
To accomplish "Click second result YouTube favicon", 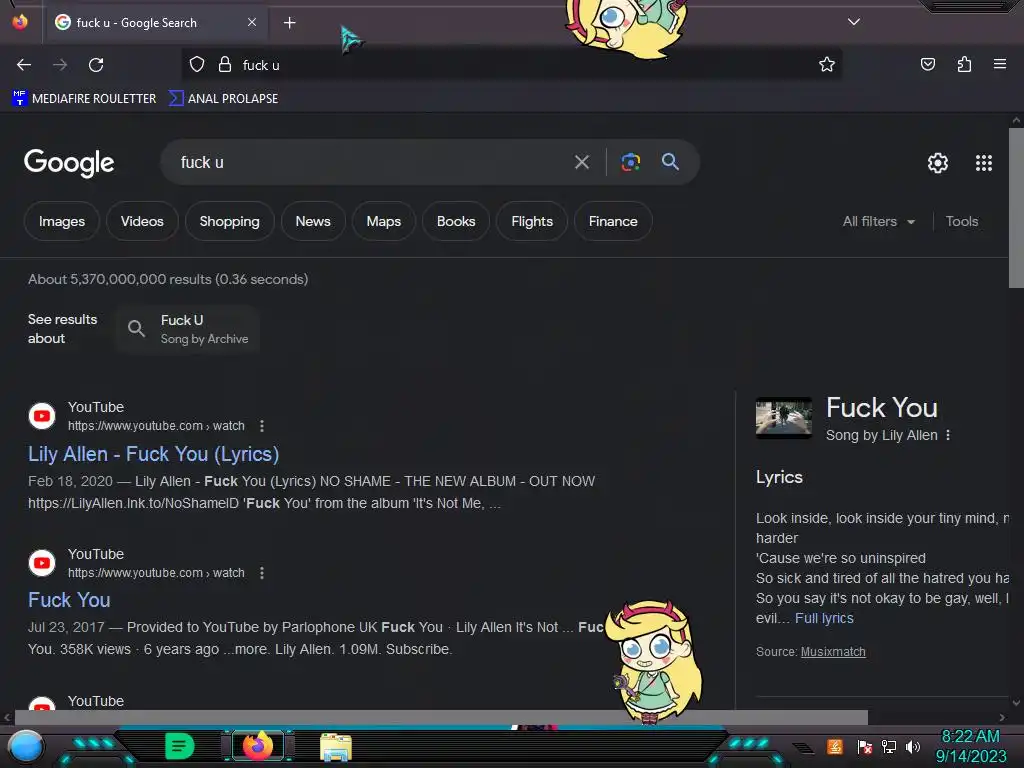I will pos(42,563).
